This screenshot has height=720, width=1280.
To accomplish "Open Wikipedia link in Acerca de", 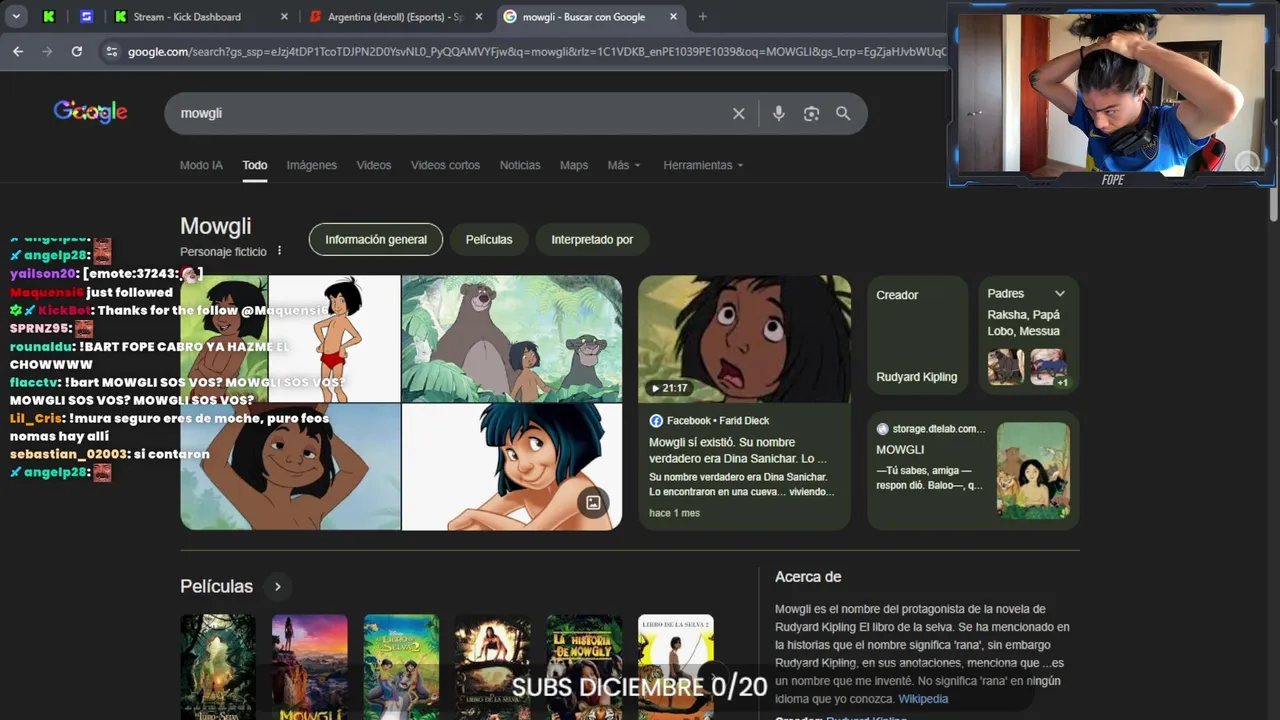I will coord(923,699).
